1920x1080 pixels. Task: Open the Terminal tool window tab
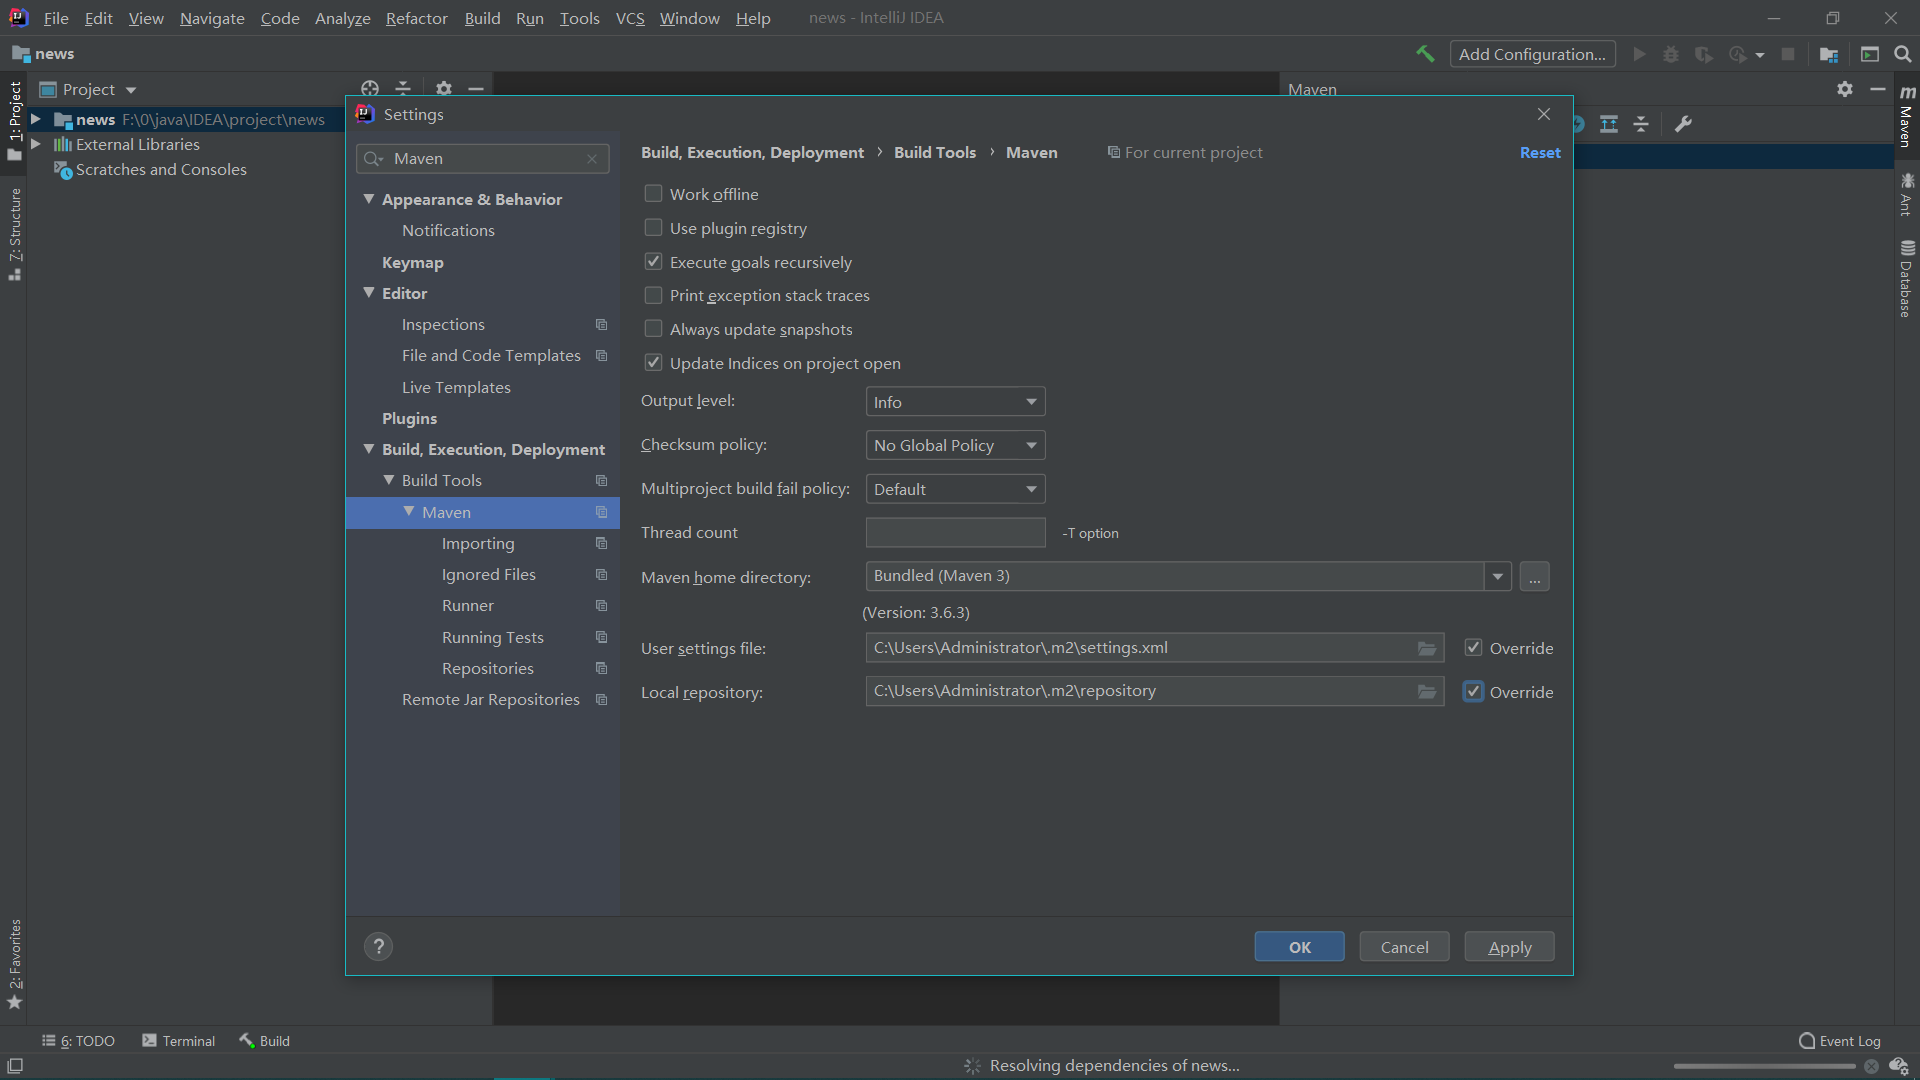[x=178, y=1041]
